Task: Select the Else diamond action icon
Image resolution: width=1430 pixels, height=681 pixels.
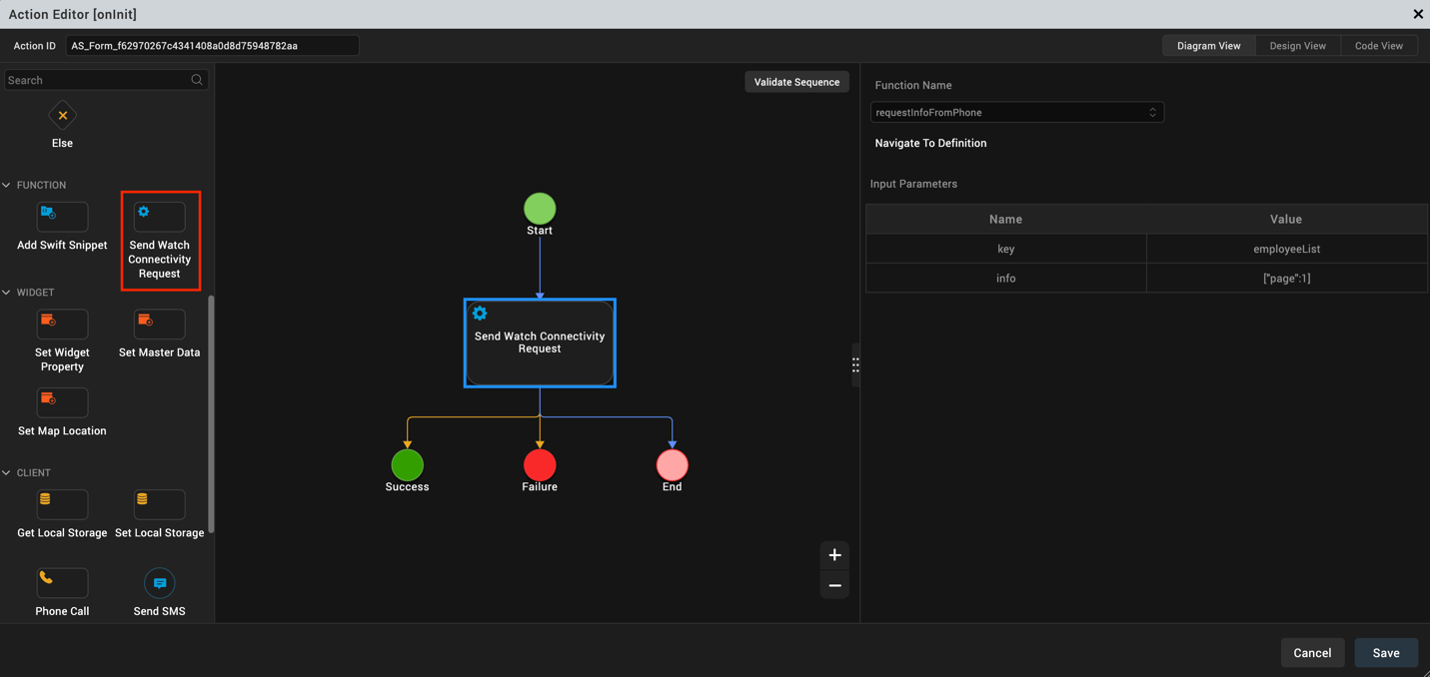Action: click(62, 116)
